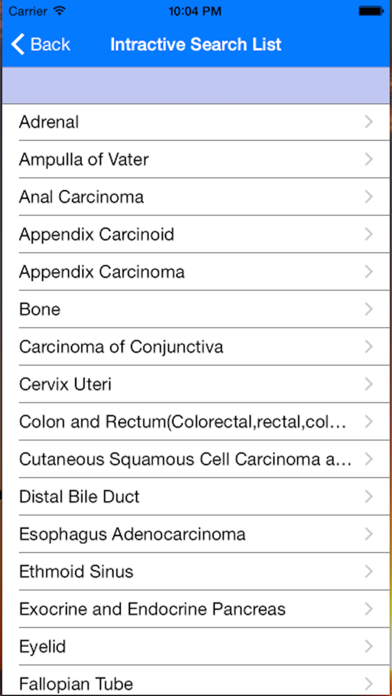Choose Esophagus Adenocarcinoma

click(196, 534)
